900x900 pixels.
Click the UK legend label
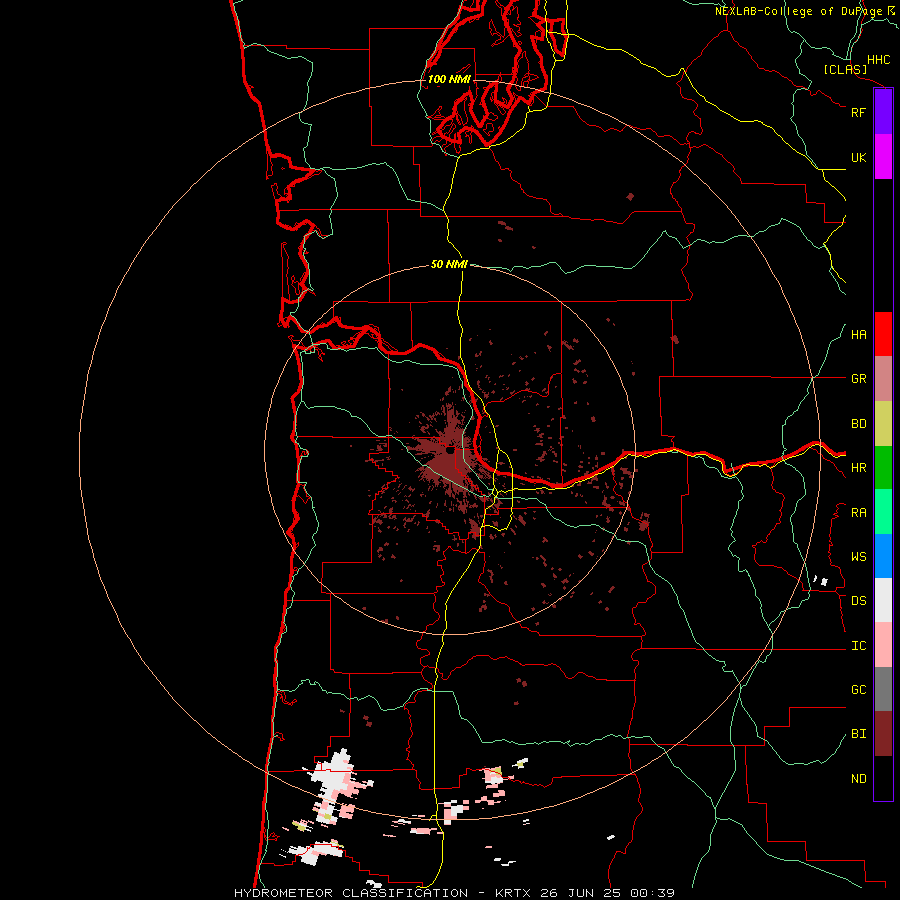[858, 157]
